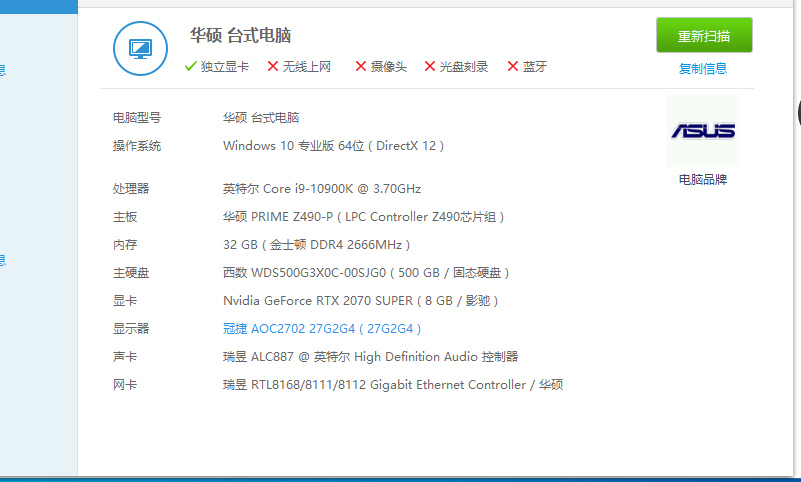This screenshot has height=482, width=801.
Task: Click the green checkmark beside 独立显卡
Action: [191, 67]
